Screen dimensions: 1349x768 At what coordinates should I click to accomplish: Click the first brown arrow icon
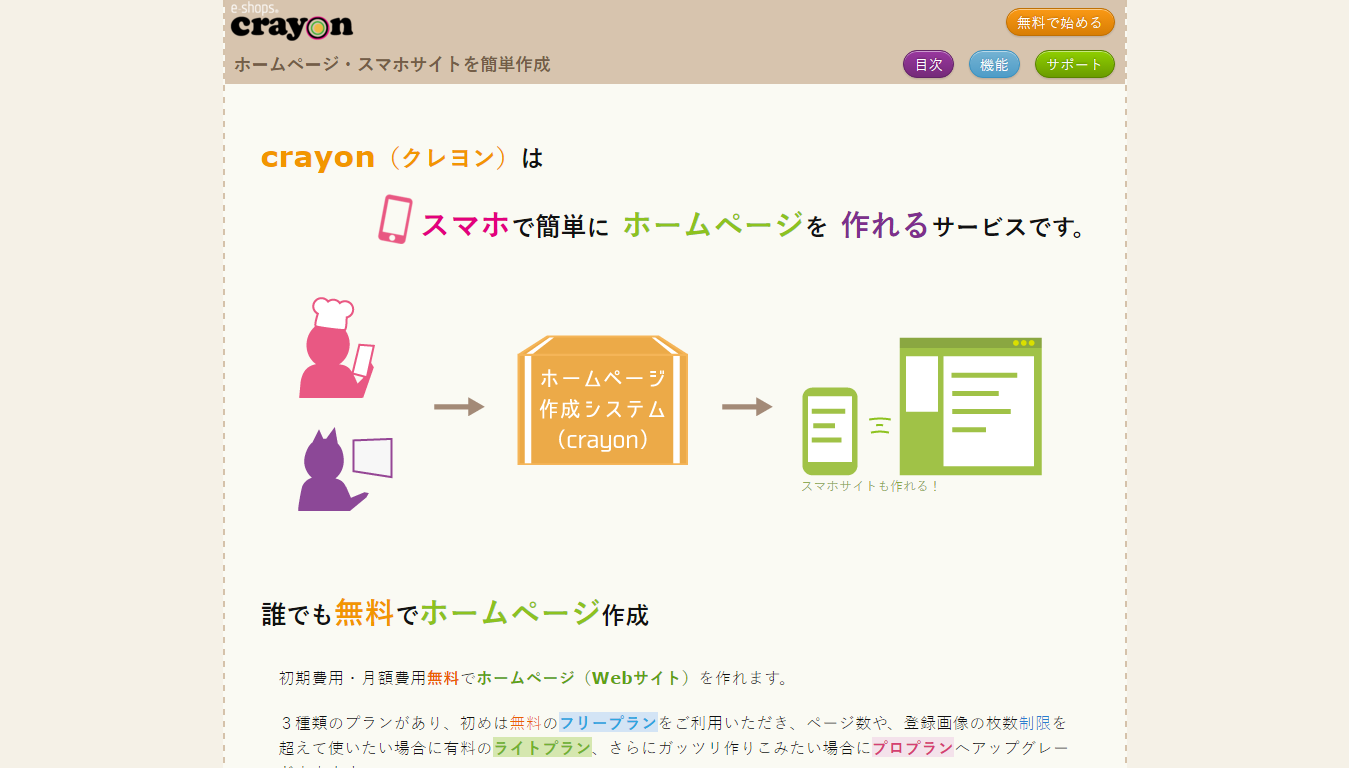pyautogui.click(x=459, y=406)
